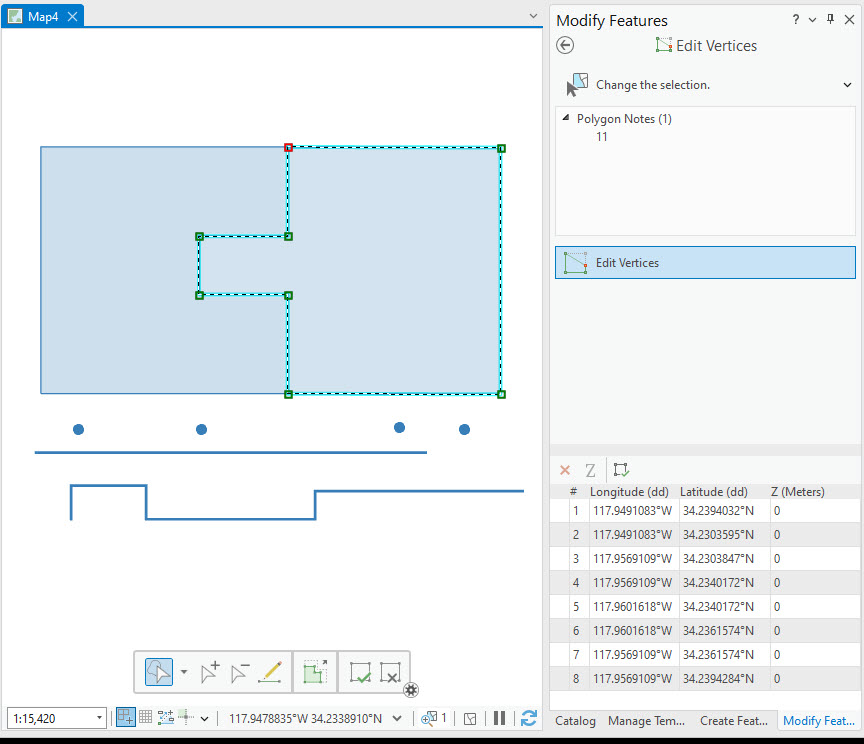The image size is (864, 744).
Task: Finish the edit with the green check
Action: tap(361, 671)
